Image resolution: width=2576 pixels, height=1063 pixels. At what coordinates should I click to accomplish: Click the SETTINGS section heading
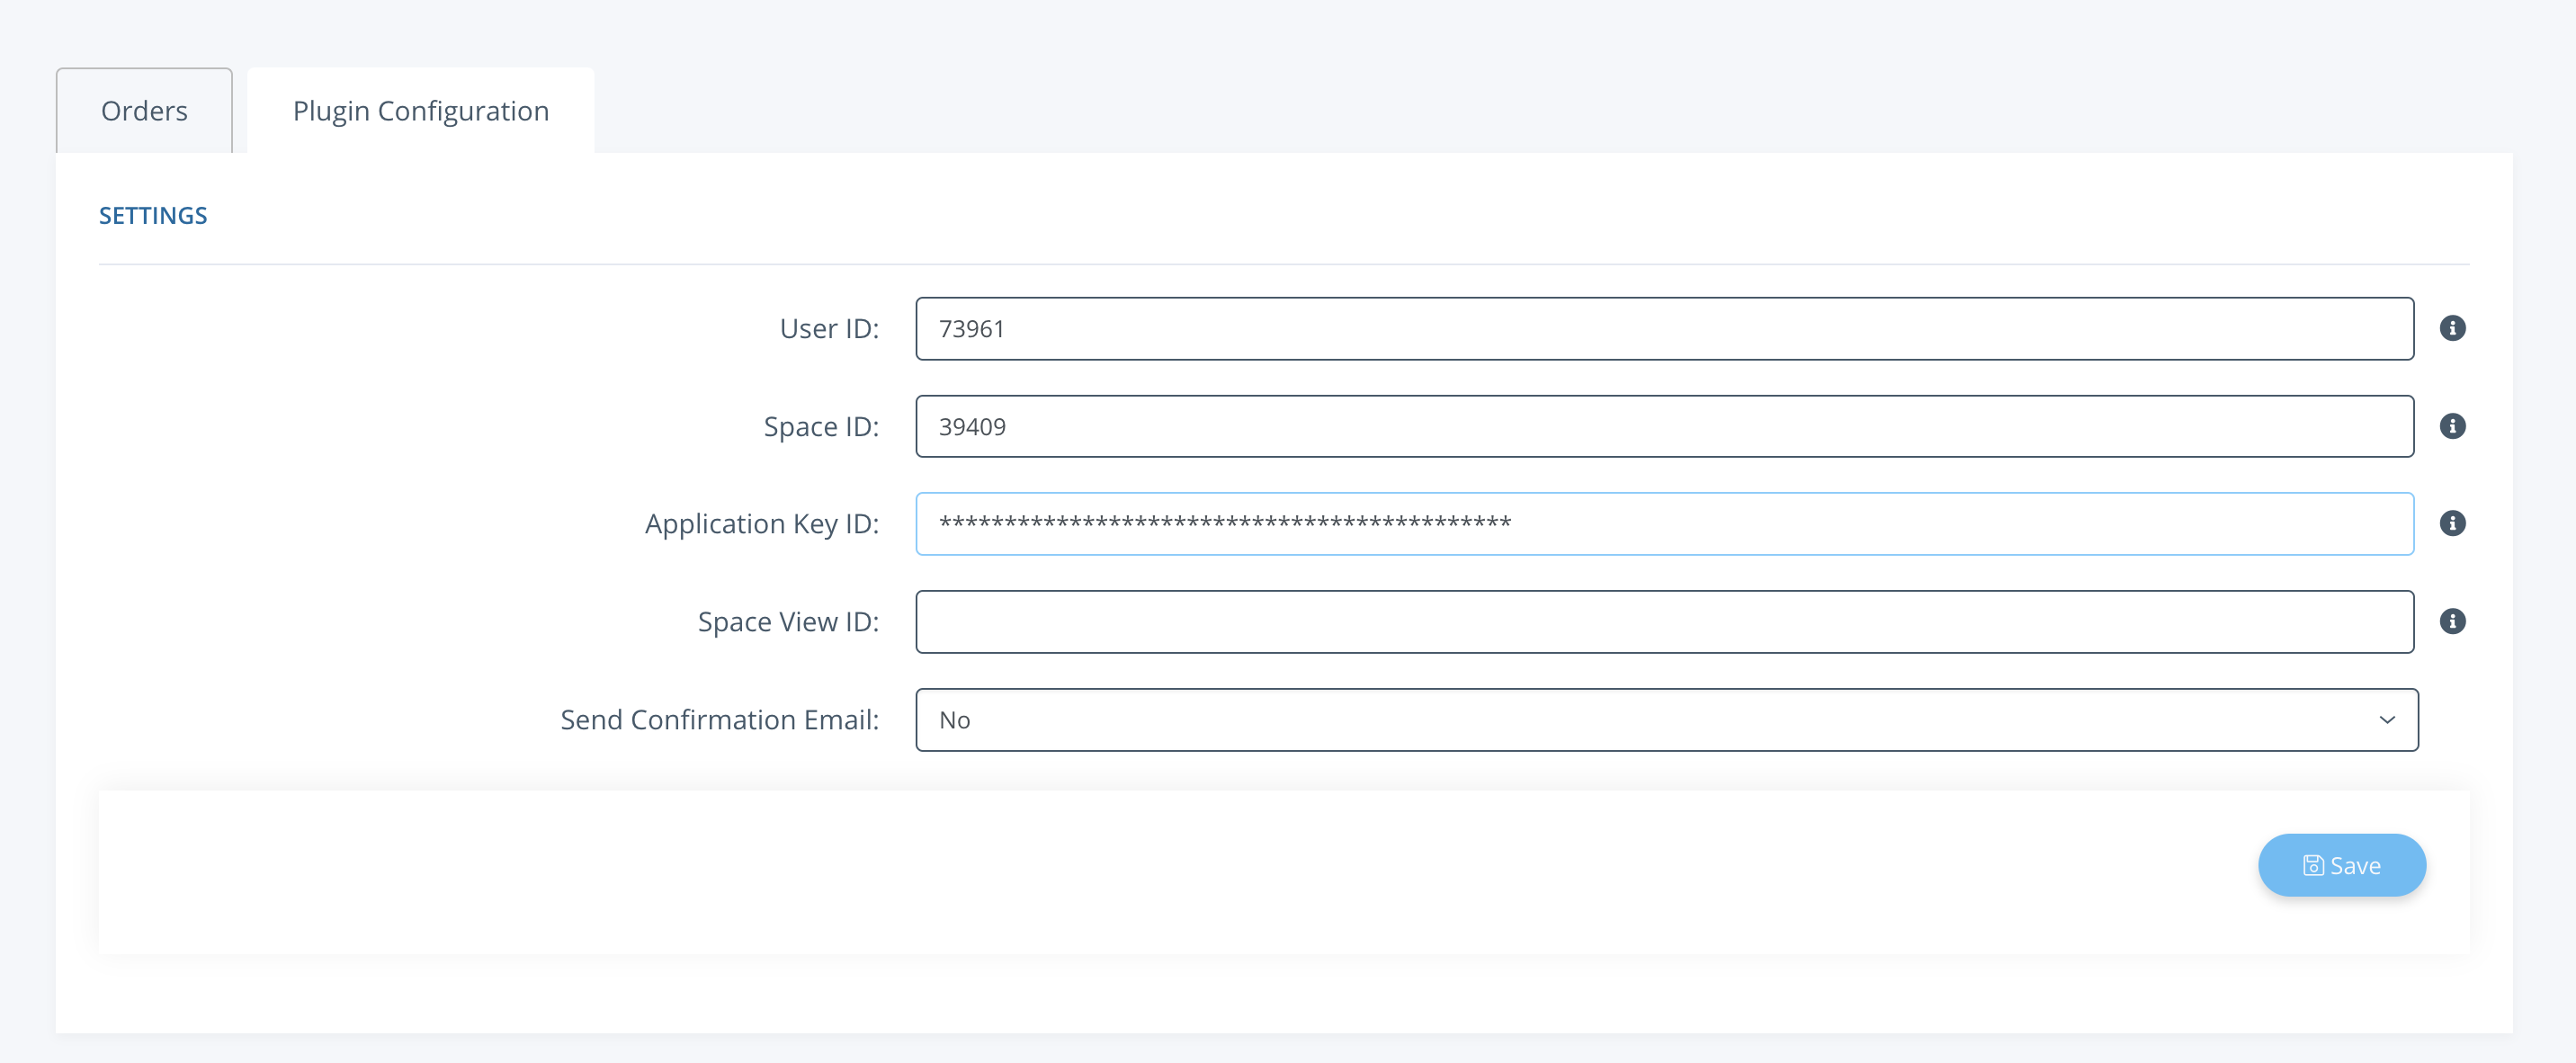tap(153, 214)
